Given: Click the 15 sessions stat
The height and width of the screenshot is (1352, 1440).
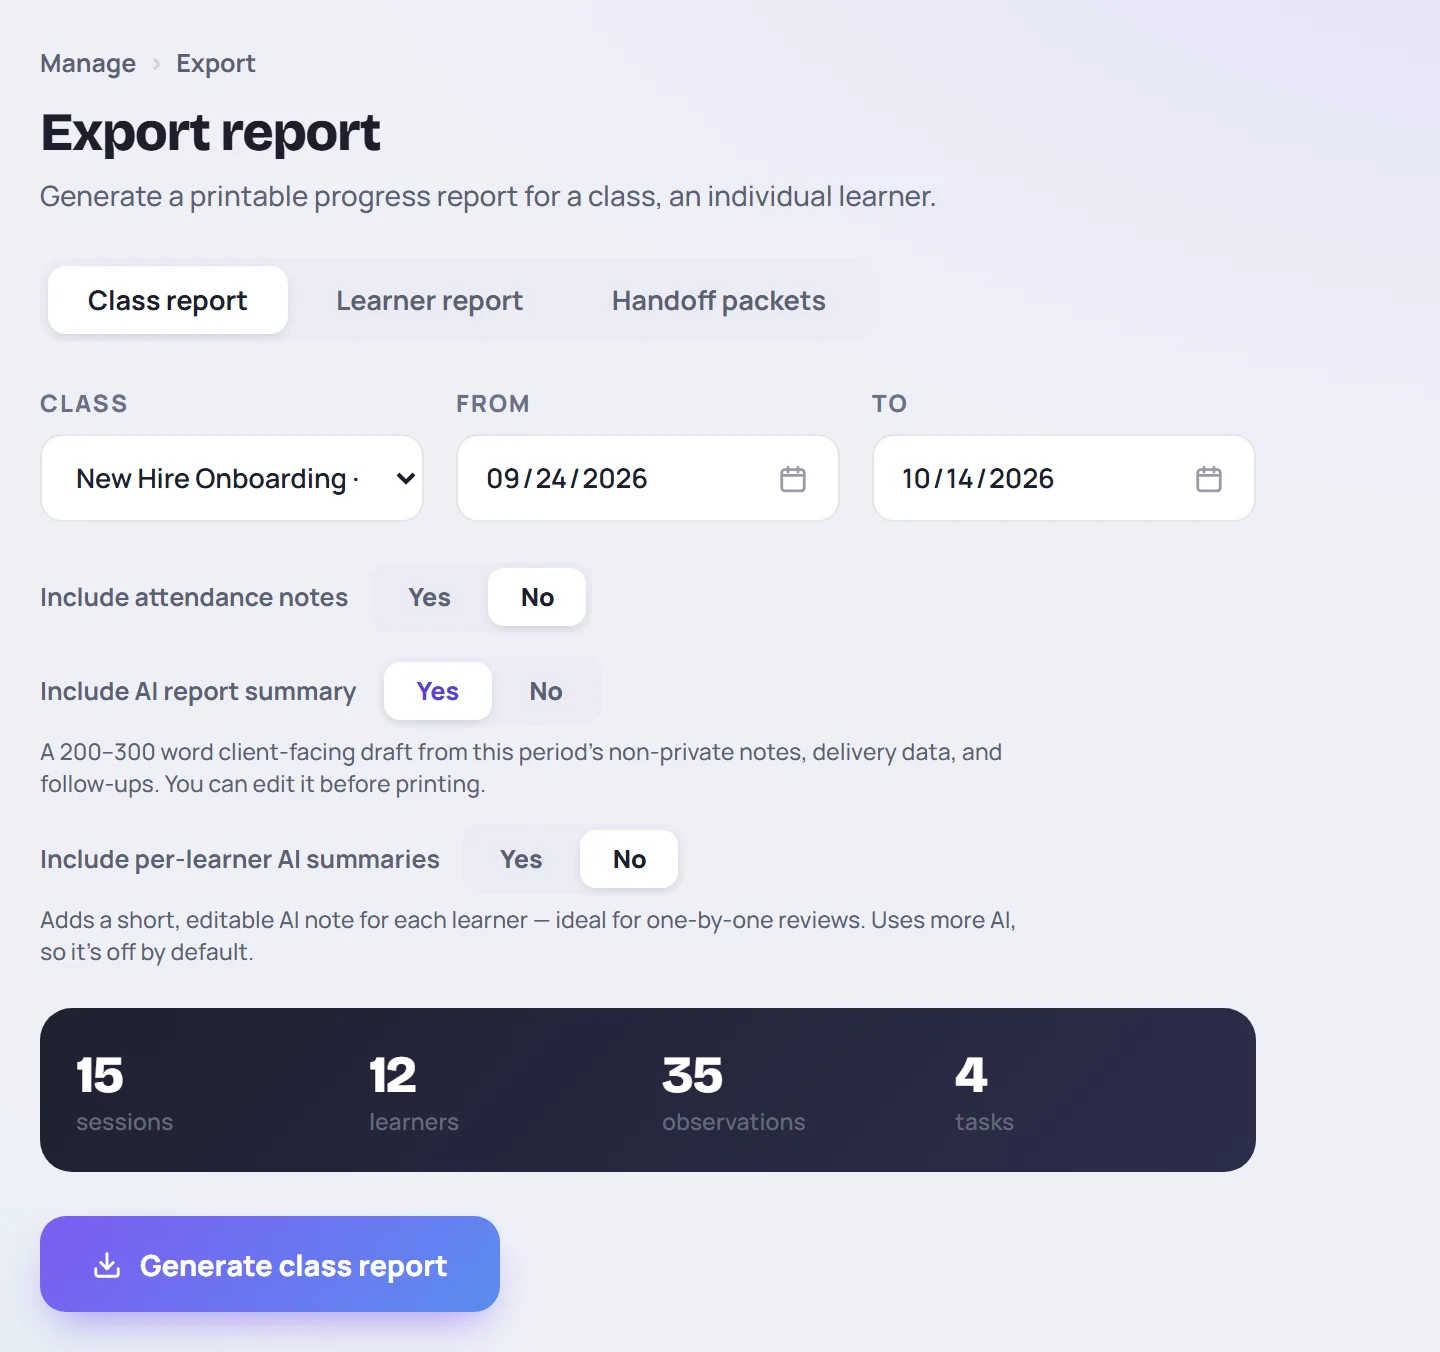Looking at the screenshot, I should point(125,1093).
